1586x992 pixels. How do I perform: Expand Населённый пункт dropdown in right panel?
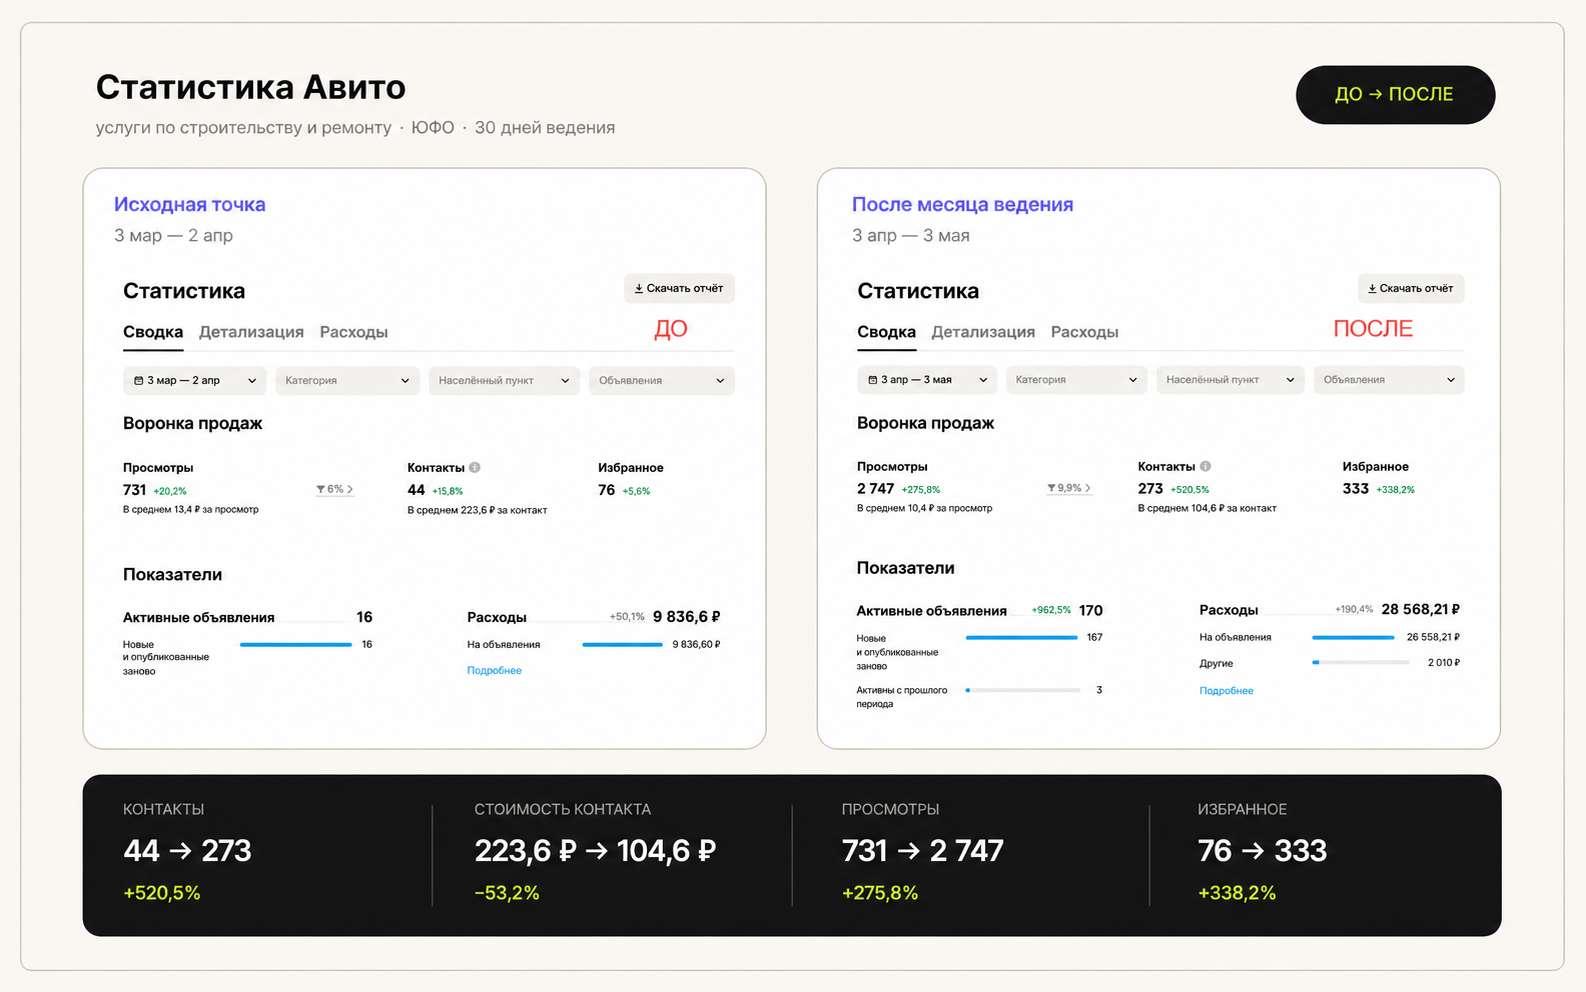coord(1230,380)
